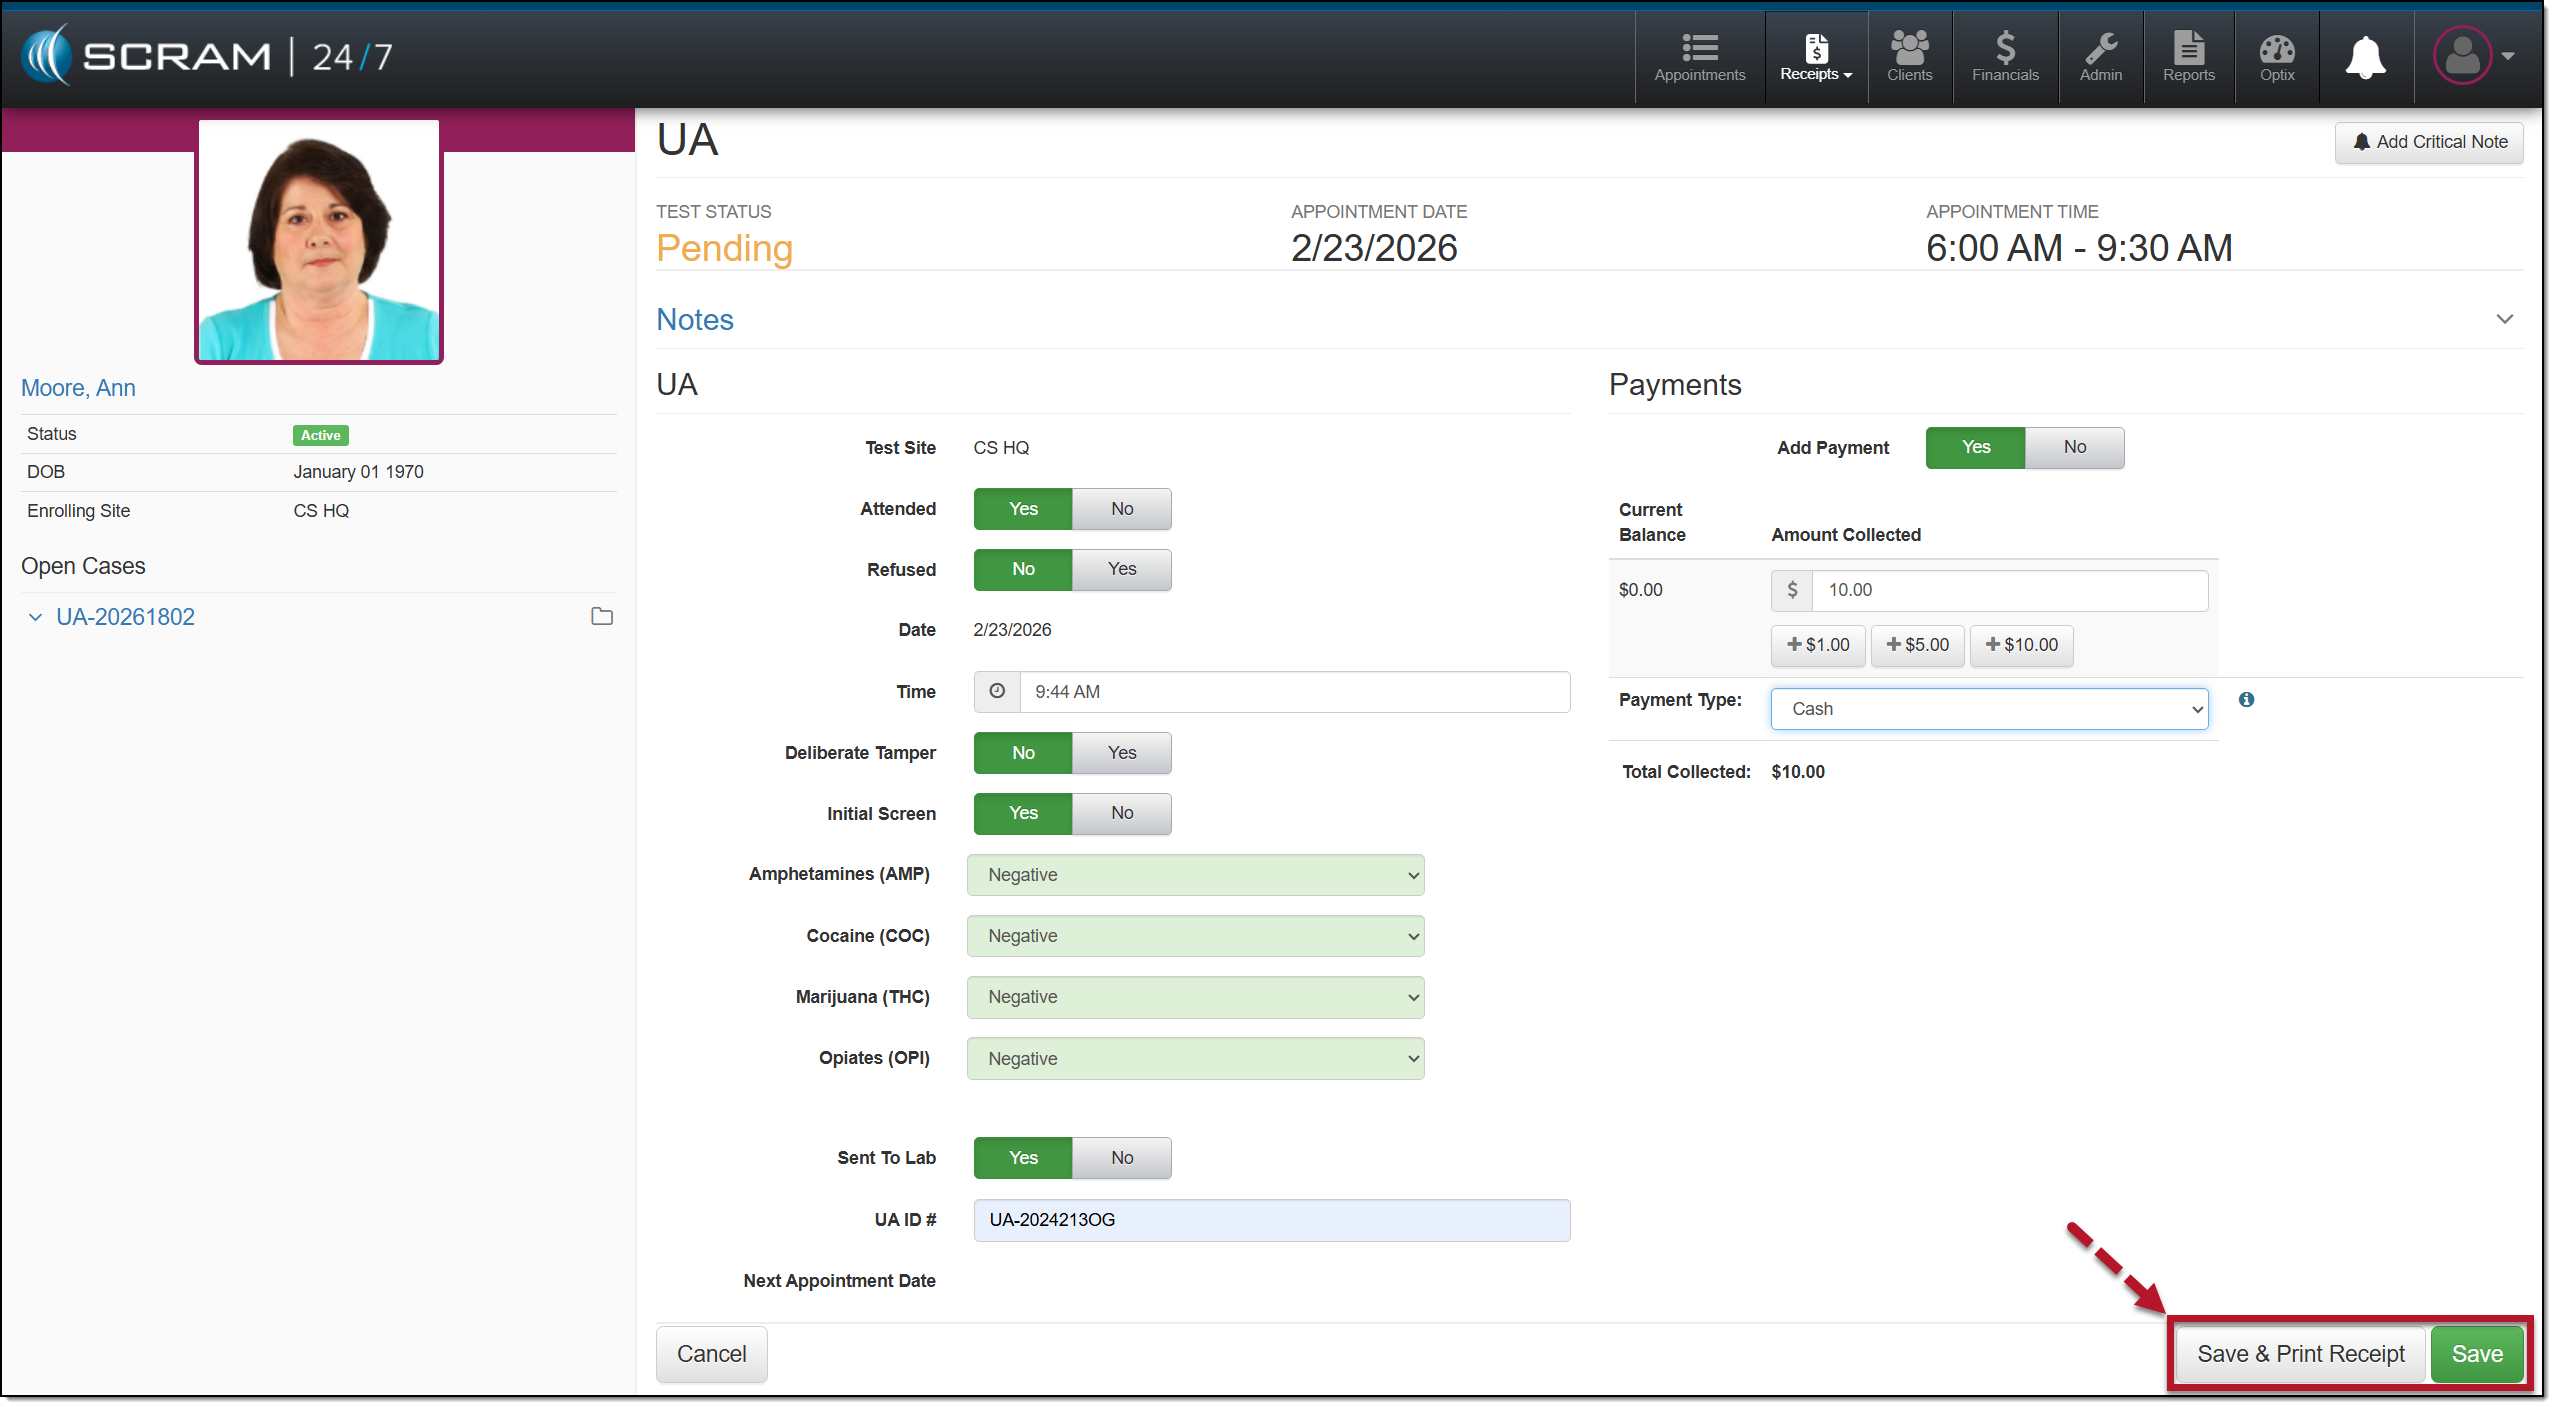2554x1407 pixels.
Task: Set Deliberate Tamper to Yes
Action: pyautogui.click(x=1121, y=753)
